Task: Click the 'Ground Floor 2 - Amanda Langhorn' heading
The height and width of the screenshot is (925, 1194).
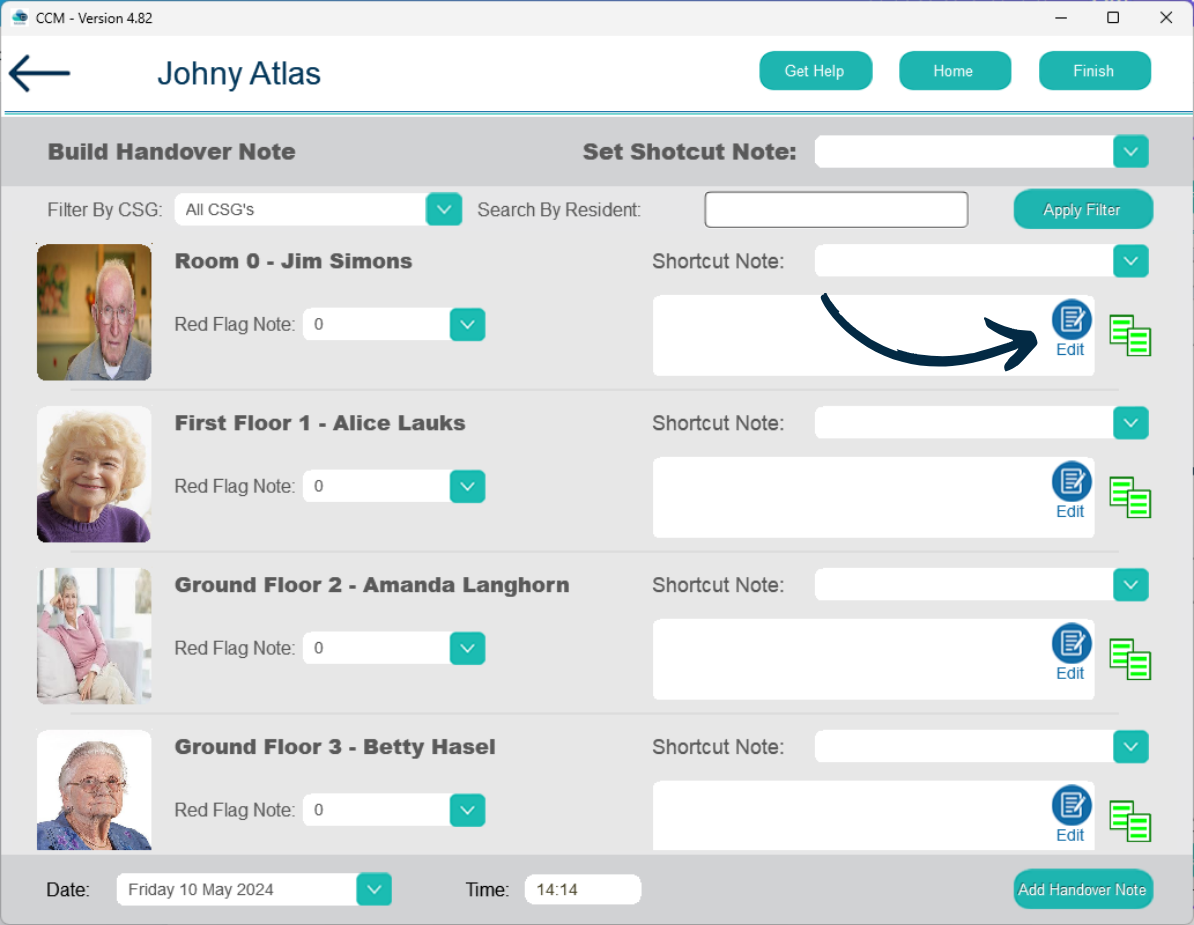Action: pos(372,585)
